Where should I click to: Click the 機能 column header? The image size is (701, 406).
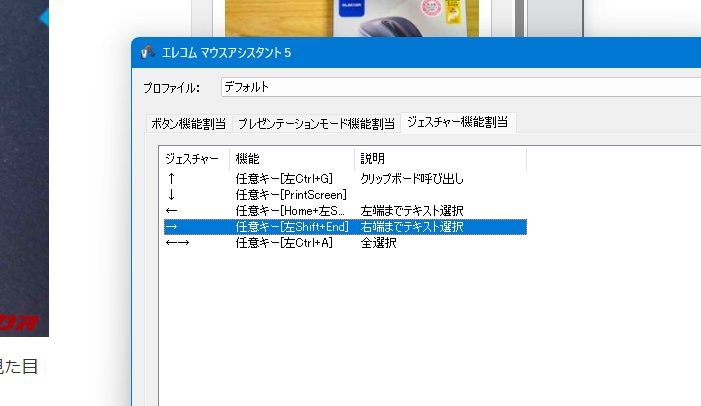247,159
